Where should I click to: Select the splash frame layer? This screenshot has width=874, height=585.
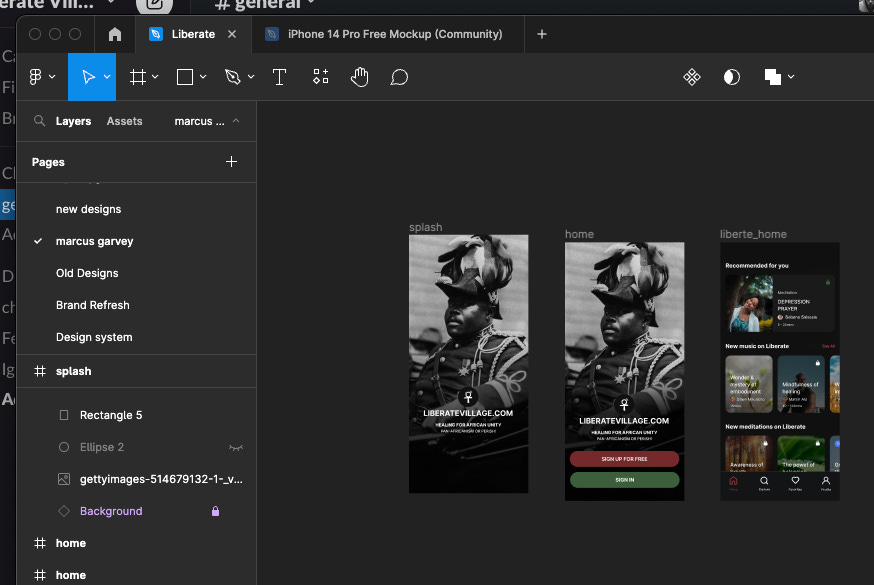point(137,371)
